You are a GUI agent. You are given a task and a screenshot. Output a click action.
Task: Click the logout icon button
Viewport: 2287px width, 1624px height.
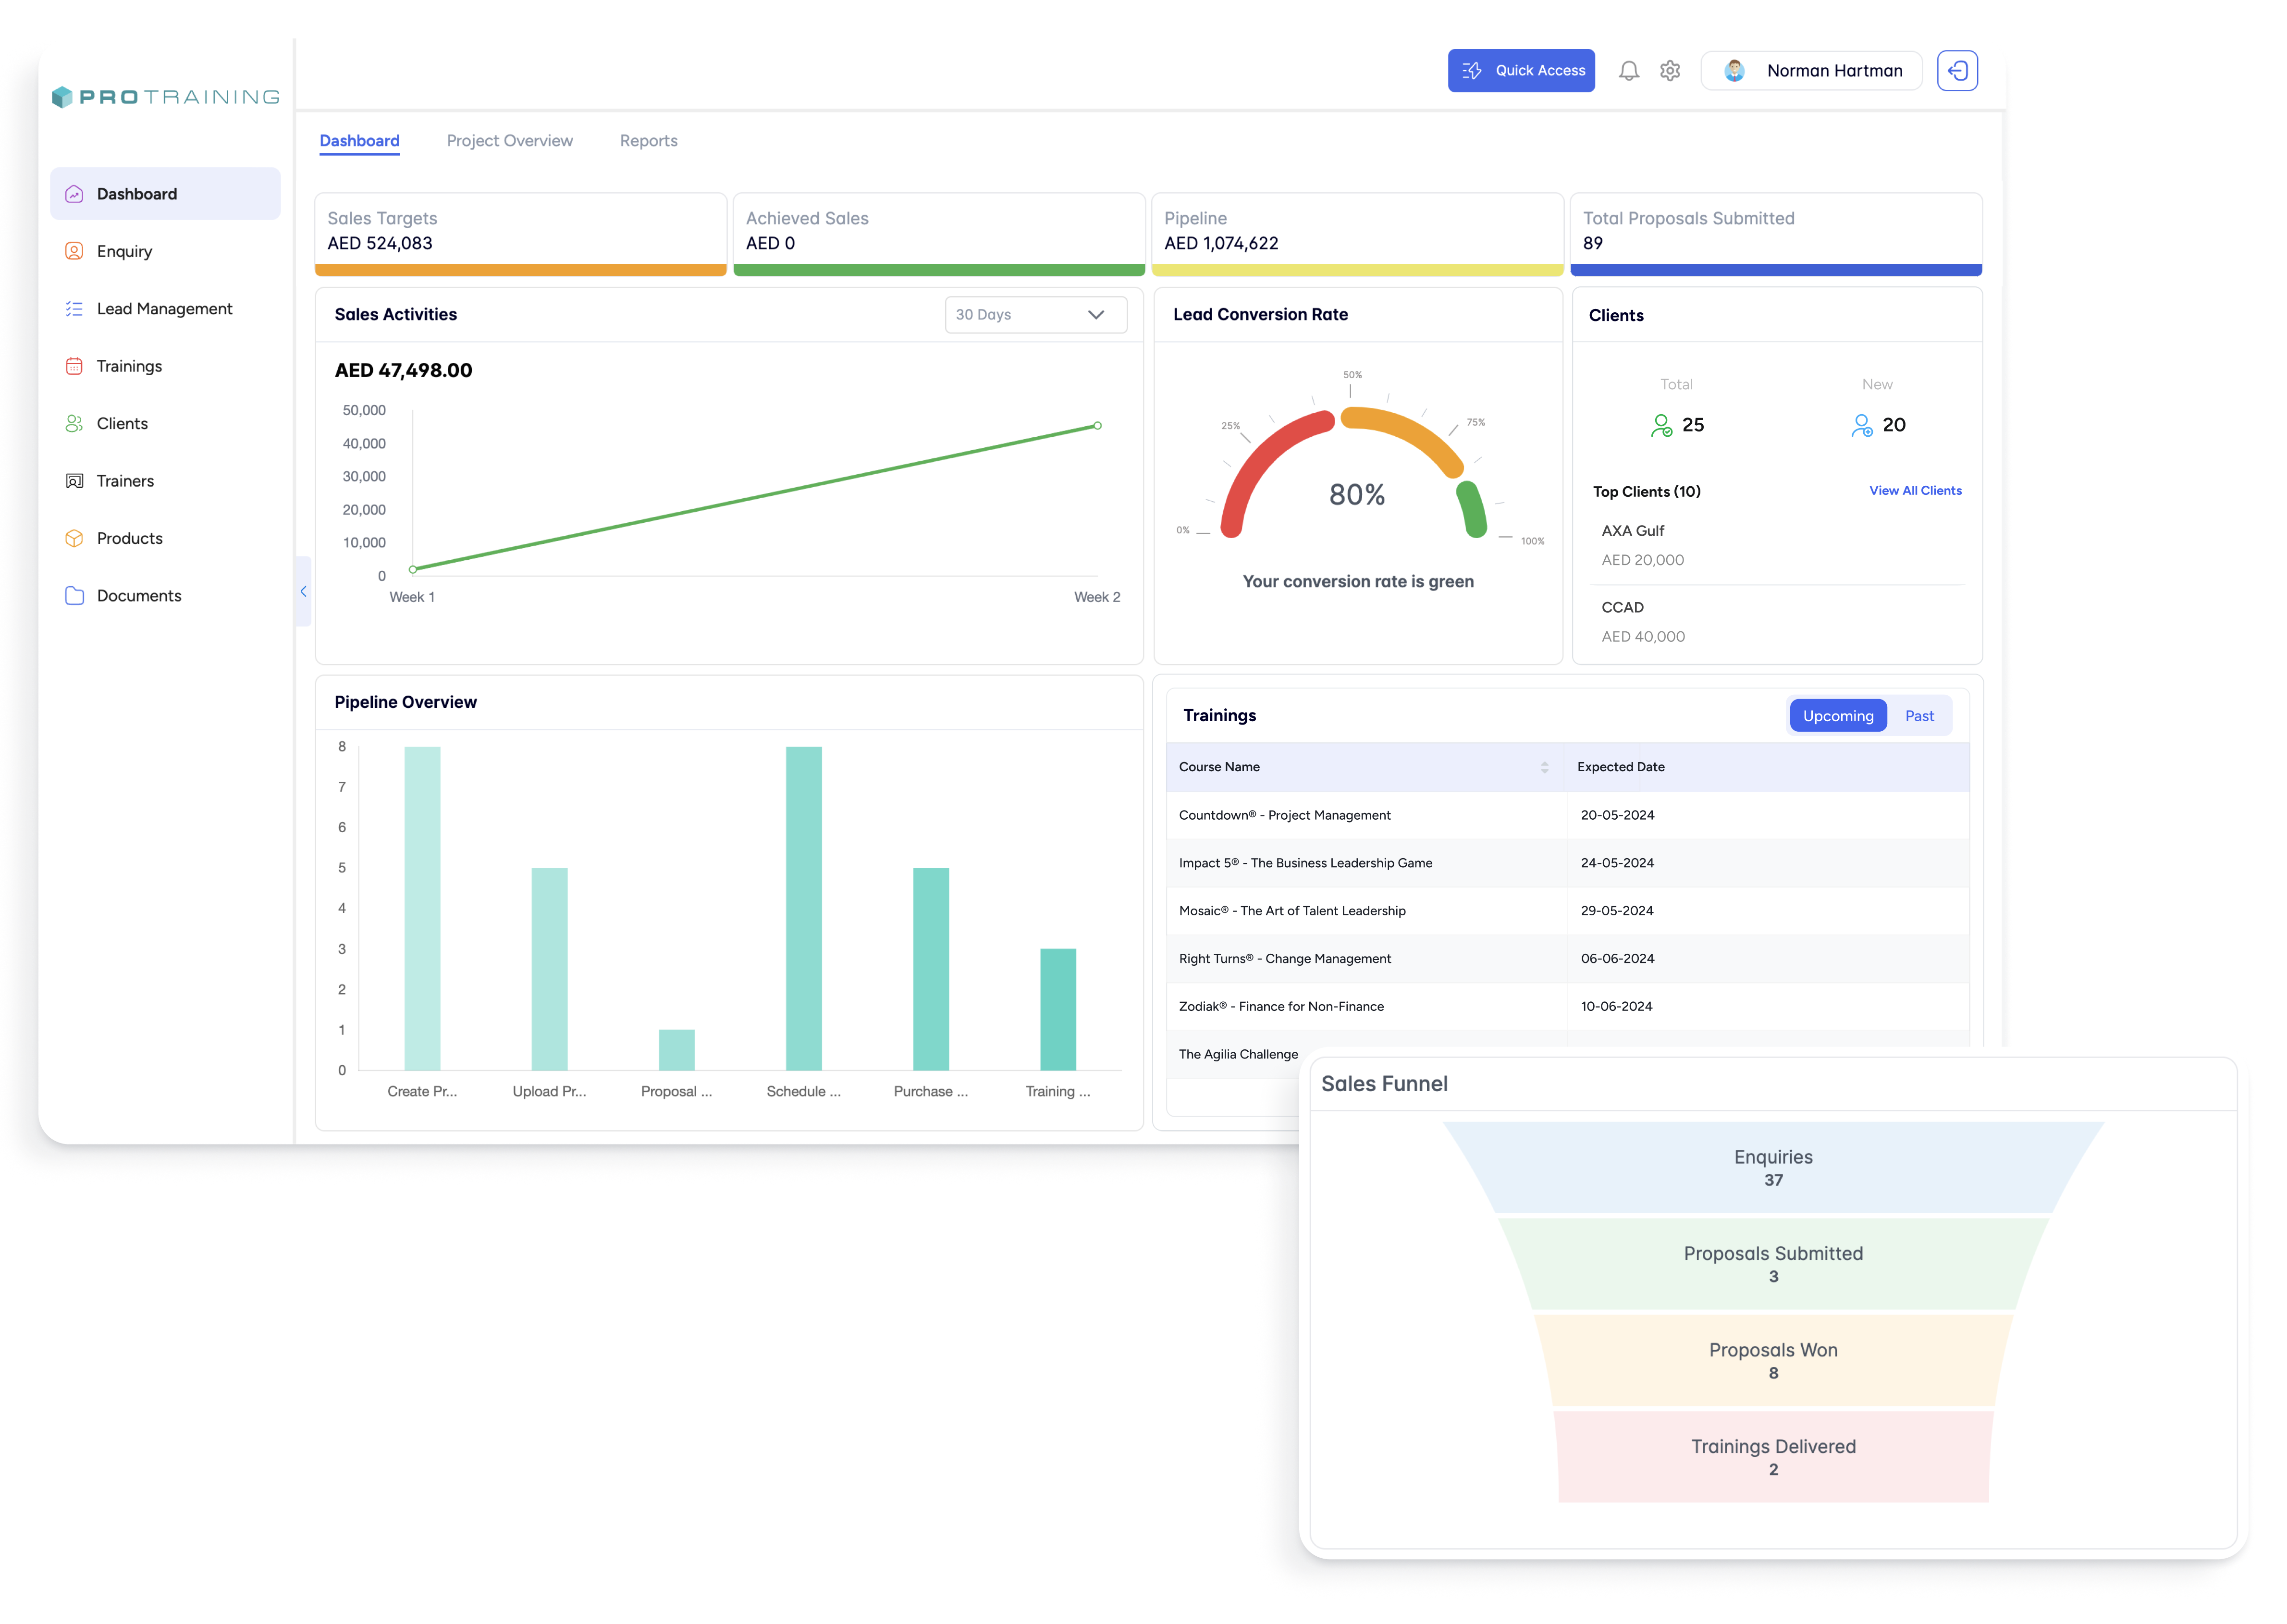click(1957, 71)
